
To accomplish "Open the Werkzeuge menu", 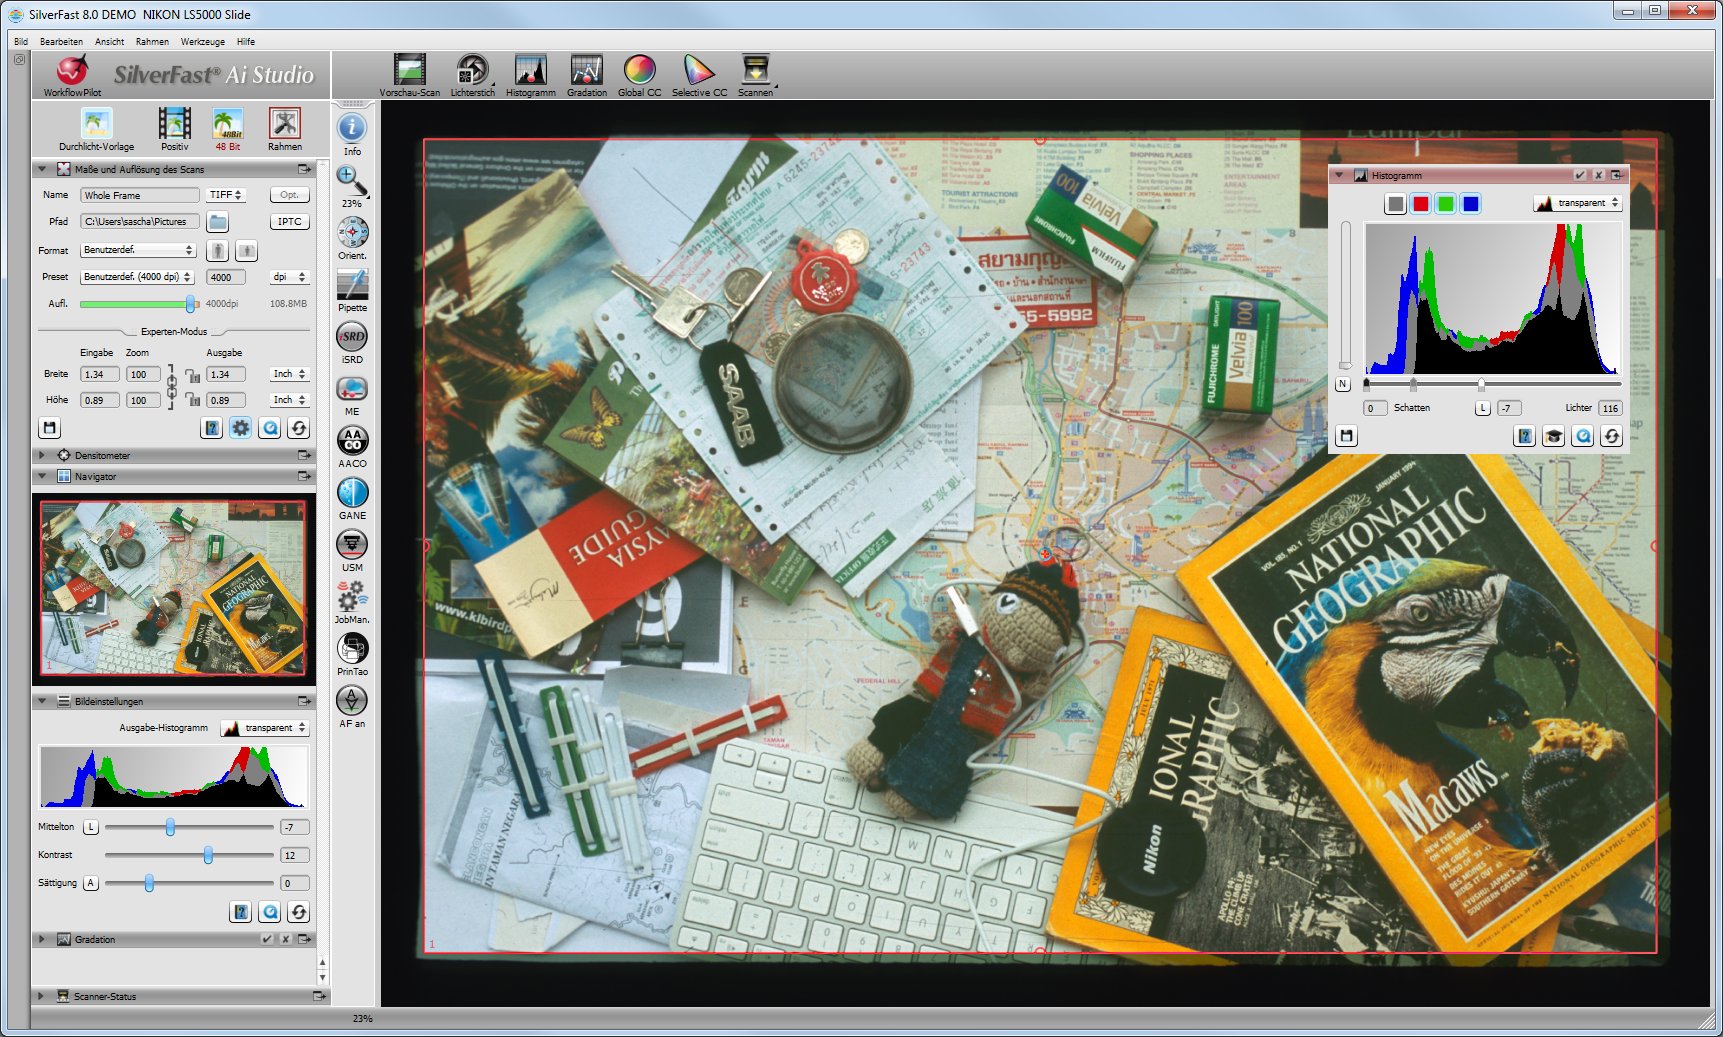I will (202, 42).
